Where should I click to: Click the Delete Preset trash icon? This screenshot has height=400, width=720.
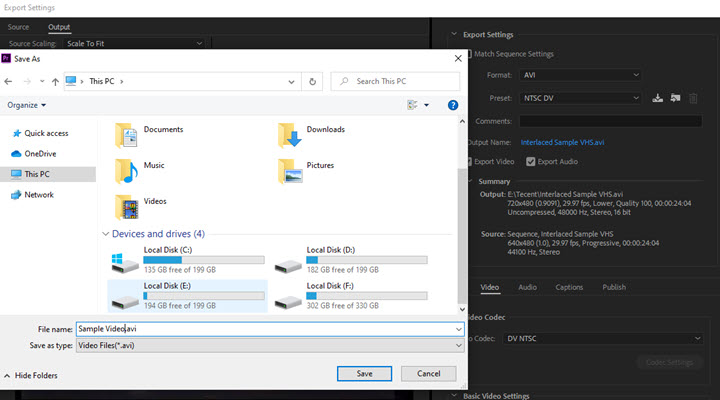pyautogui.click(x=693, y=98)
